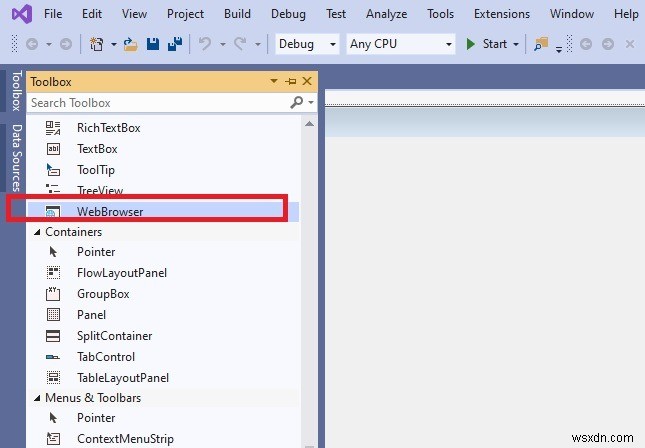This screenshot has height=448, width=645.
Task: Click the RichTextBox control icon
Action: pos(53,128)
